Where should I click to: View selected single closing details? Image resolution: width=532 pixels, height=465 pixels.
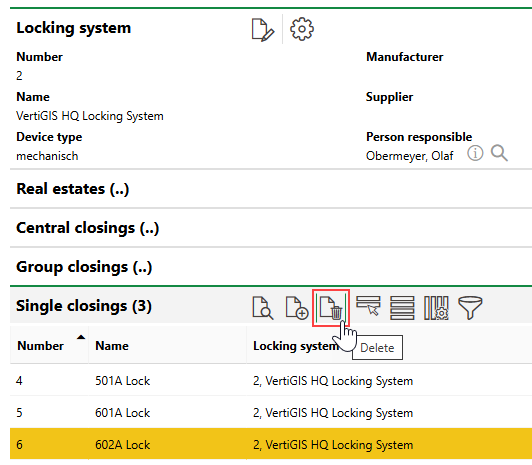coord(263,308)
